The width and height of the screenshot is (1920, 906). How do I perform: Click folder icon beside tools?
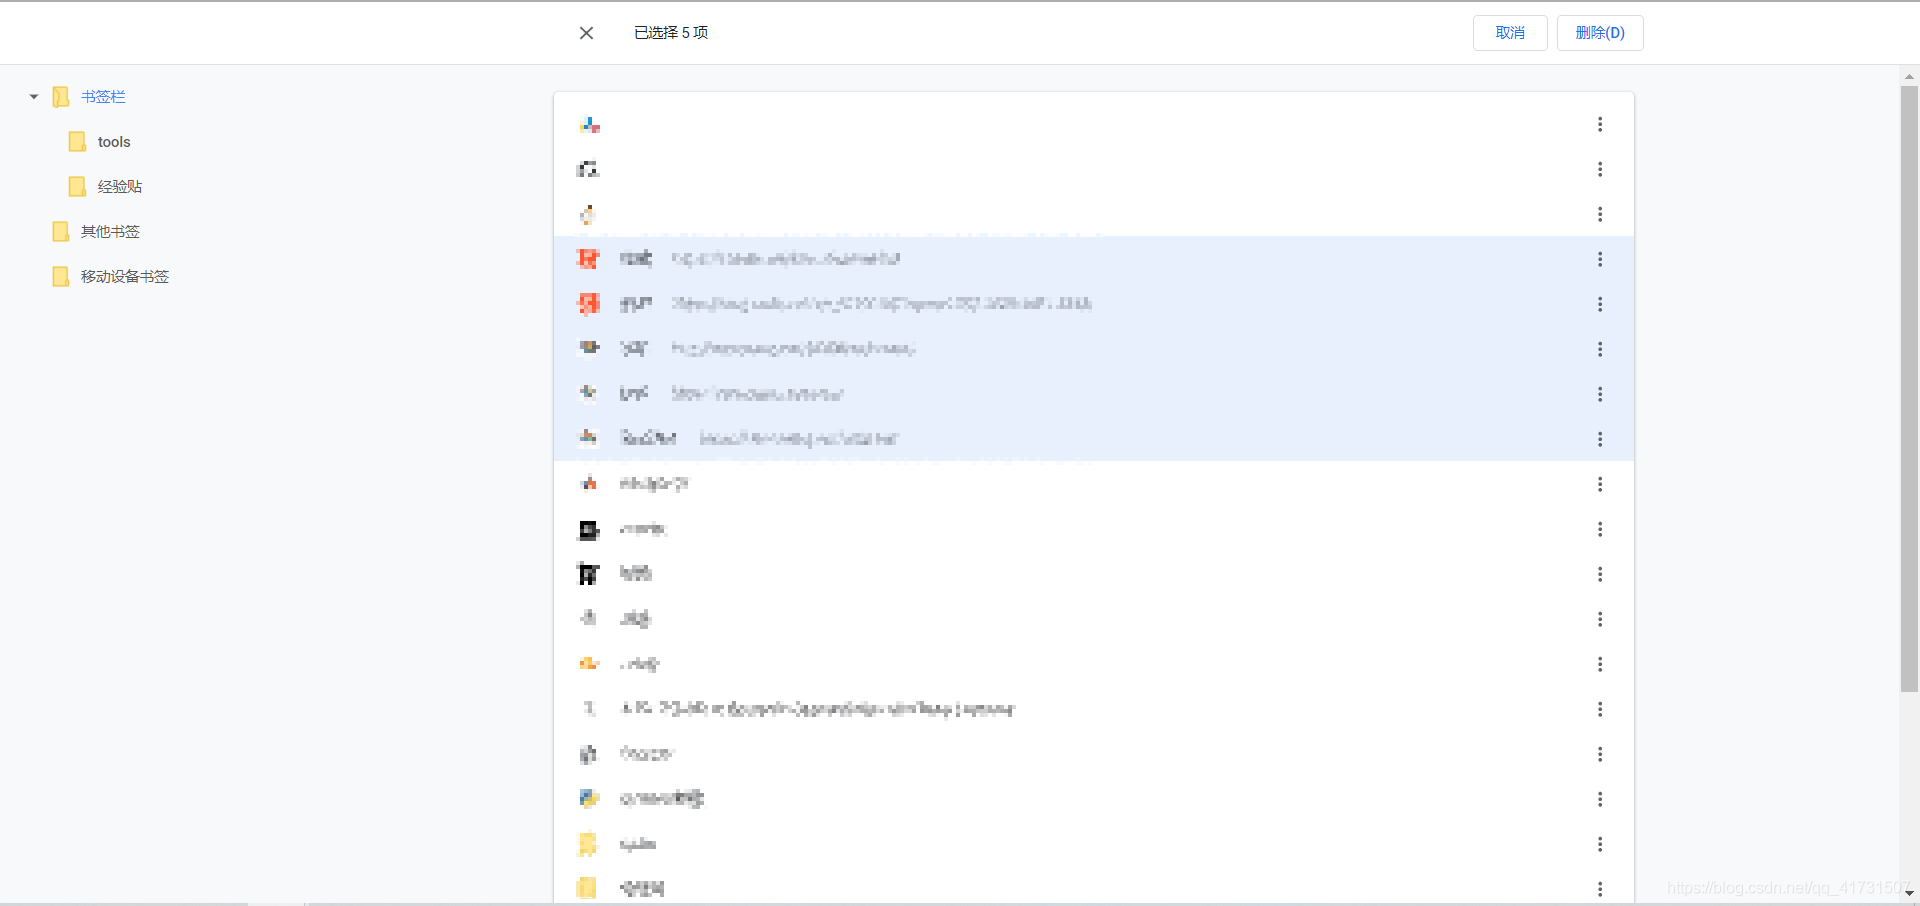coord(77,142)
